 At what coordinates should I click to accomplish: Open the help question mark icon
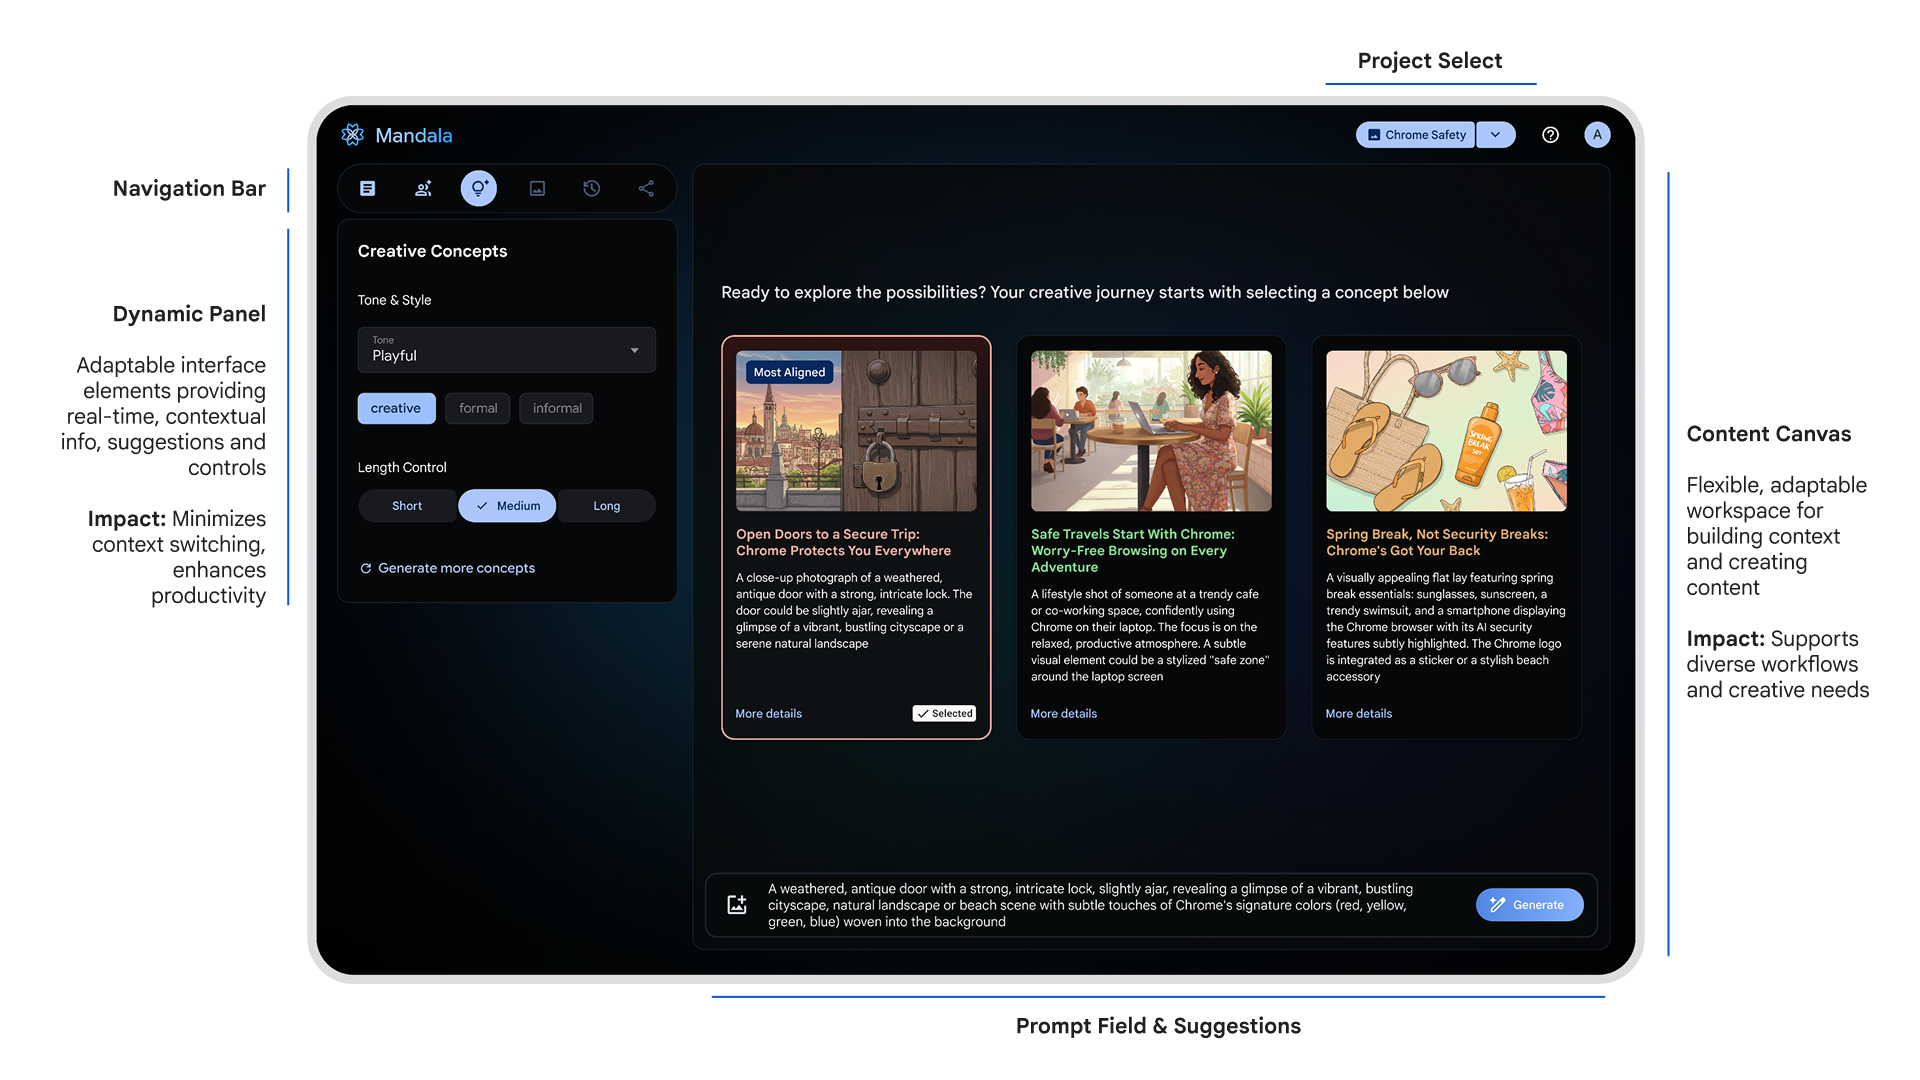1550,135
